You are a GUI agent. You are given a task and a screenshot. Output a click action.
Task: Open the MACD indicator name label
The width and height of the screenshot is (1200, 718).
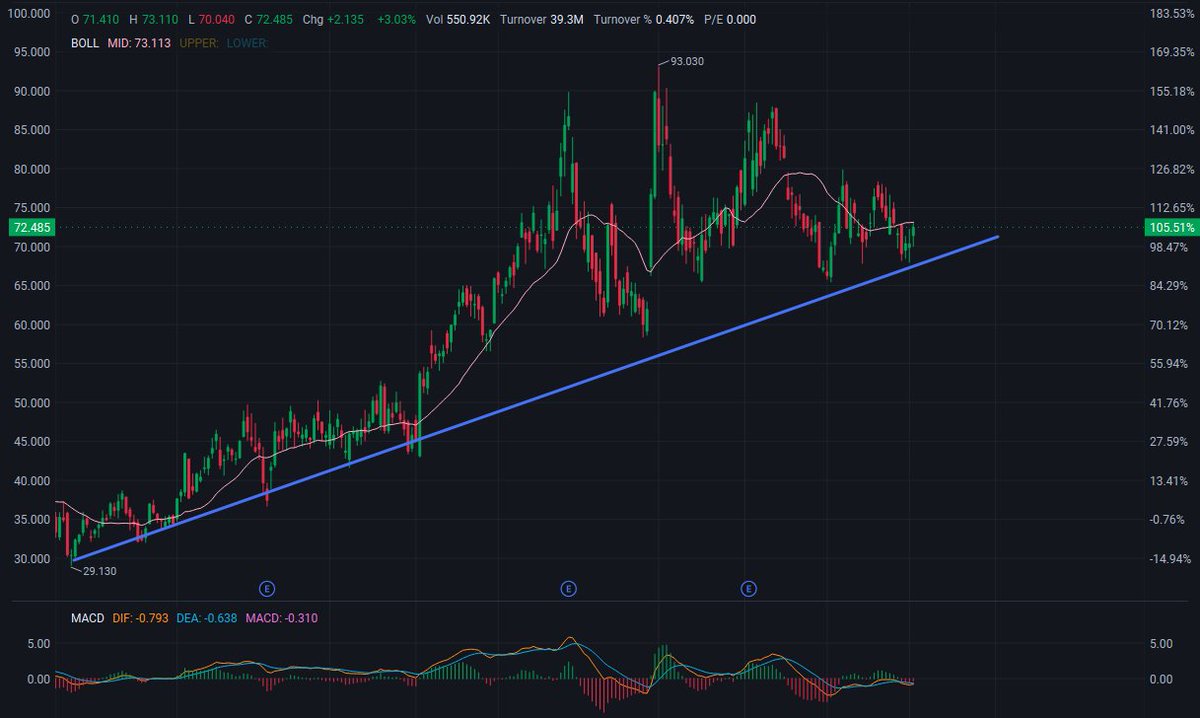pyautogui.click(x=88, y=619)
